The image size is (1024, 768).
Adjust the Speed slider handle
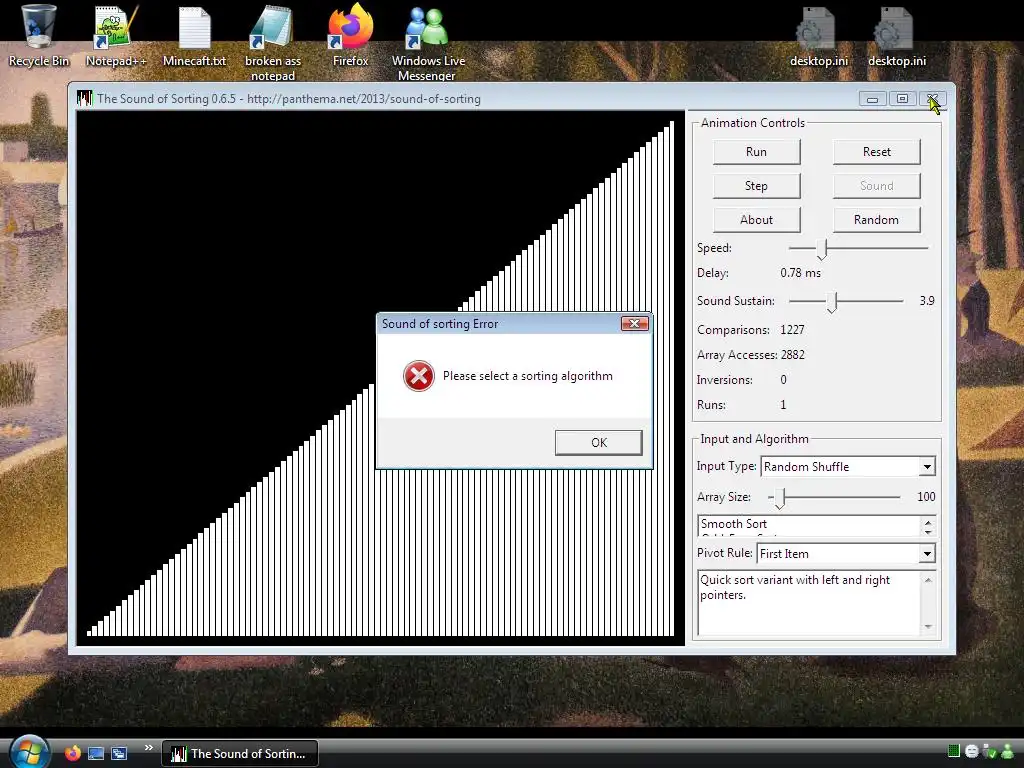(x=822, y=249)
